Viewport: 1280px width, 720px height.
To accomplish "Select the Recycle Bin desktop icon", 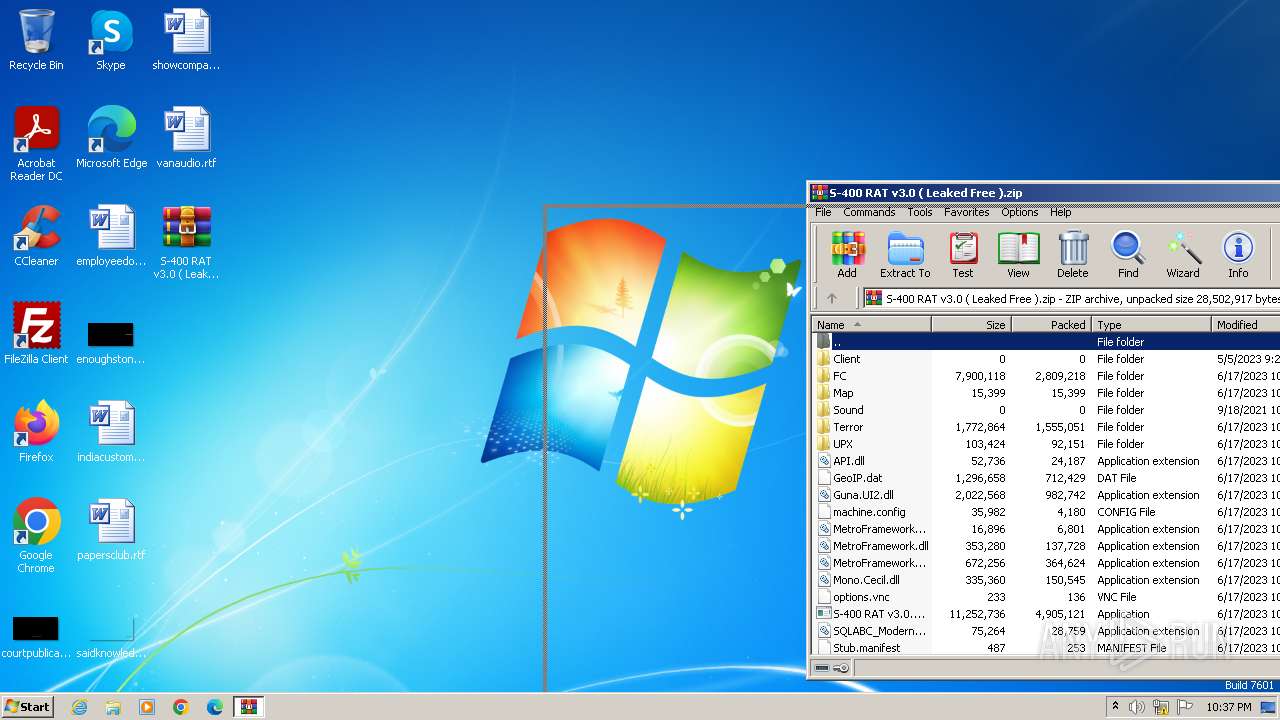I will (36, 41).
